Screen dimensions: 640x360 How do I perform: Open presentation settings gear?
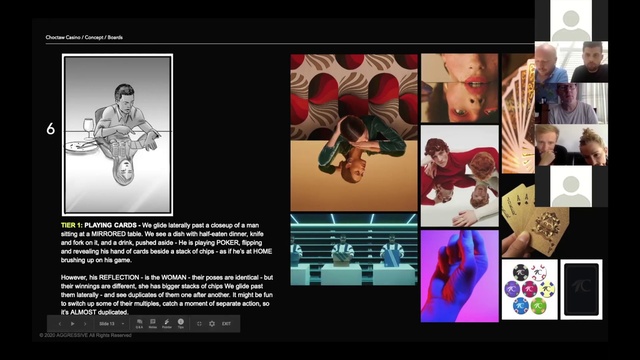(212, 324)
